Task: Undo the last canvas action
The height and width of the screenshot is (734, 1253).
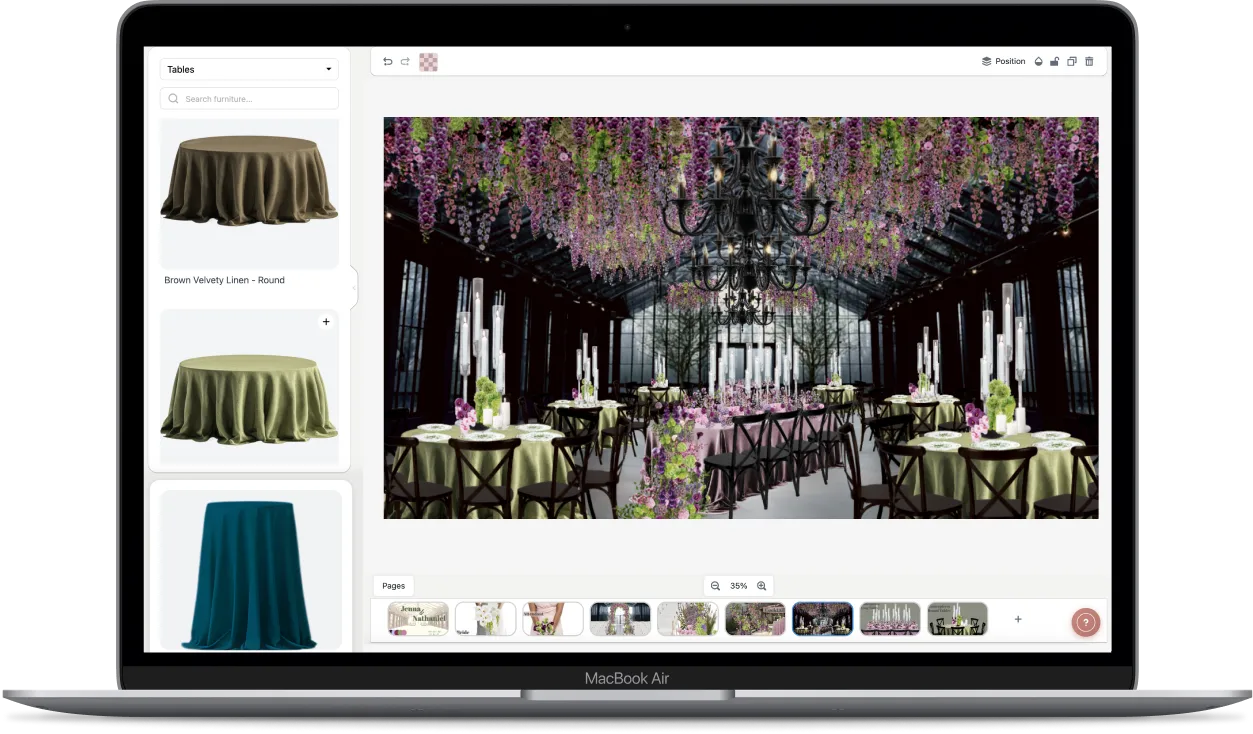Action: click(388, 62)
